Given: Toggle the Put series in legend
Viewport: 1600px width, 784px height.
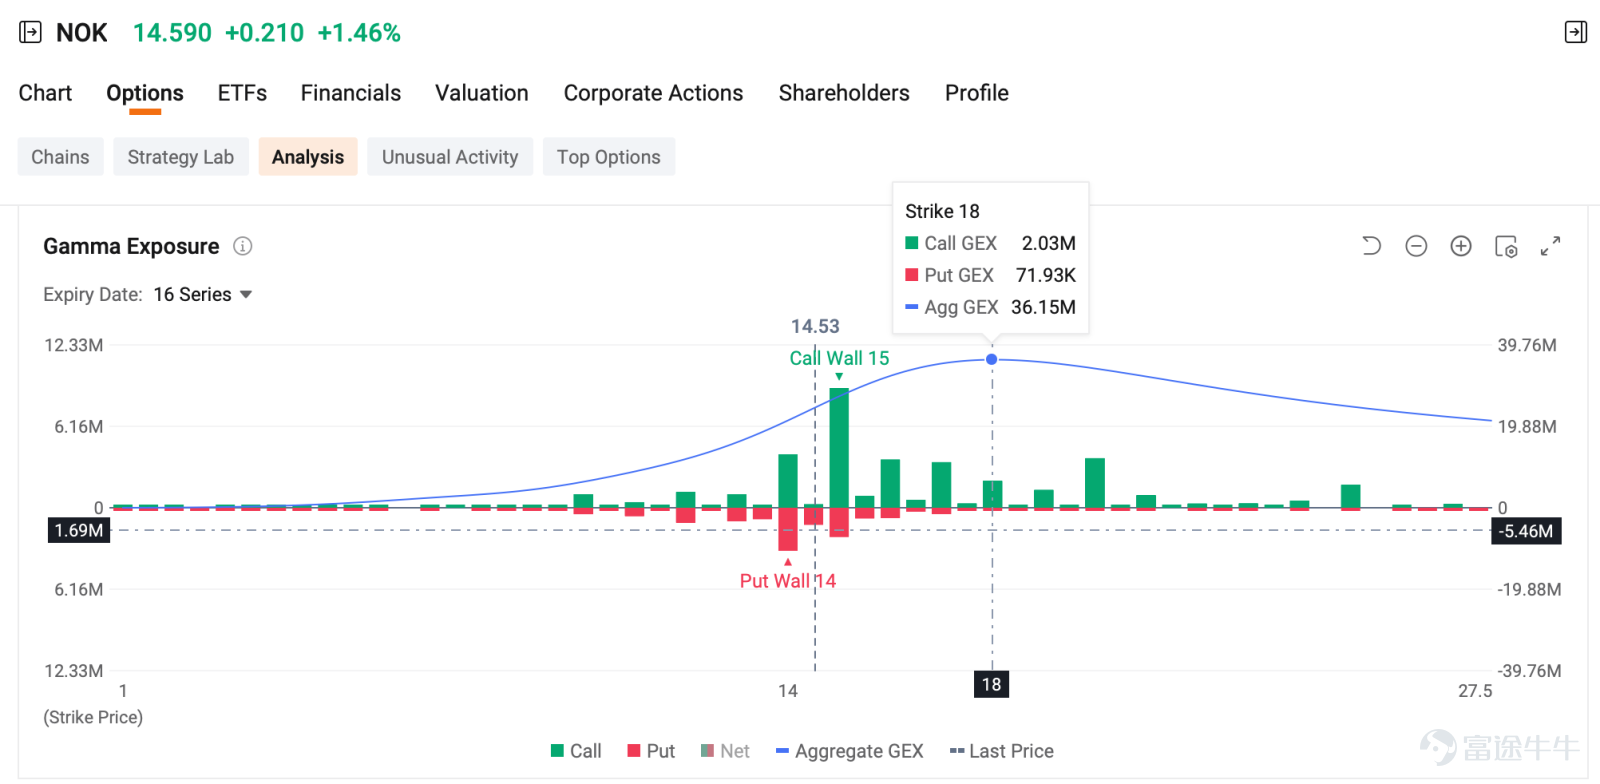Looking at the screenshot, I should click(651, 751).
